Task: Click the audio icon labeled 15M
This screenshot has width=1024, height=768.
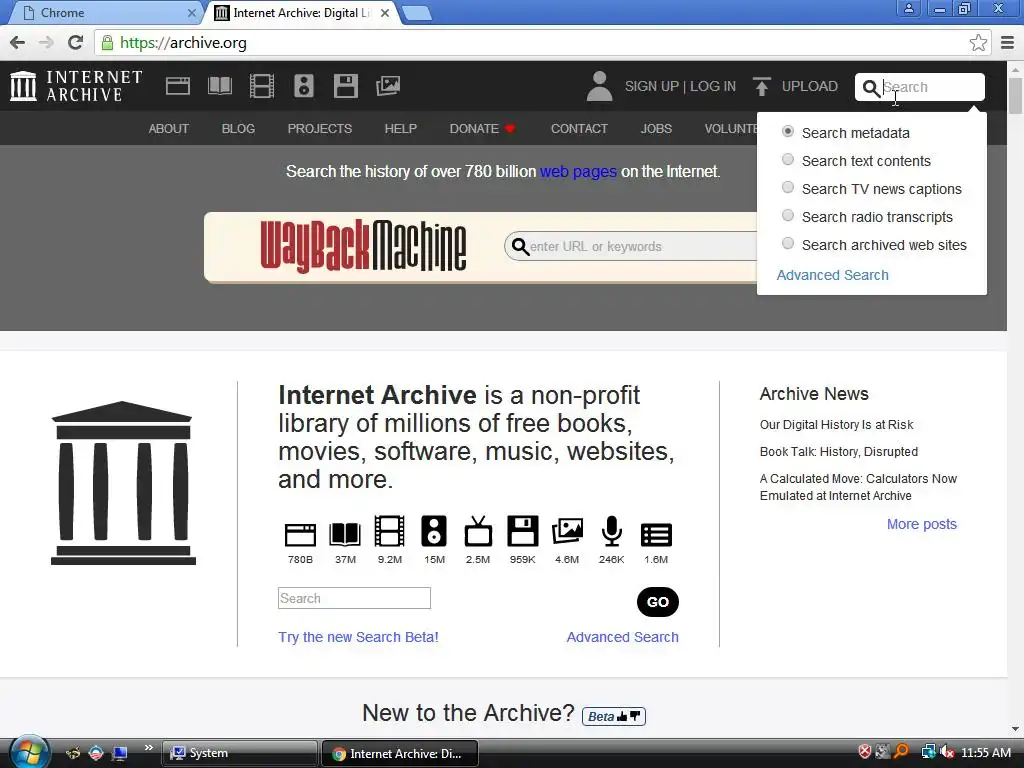Action: pyautogui.click(x=434, y=531)
